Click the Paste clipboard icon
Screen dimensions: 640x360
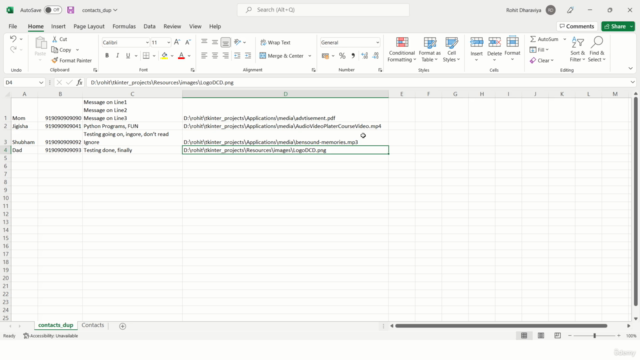[40, 43]
